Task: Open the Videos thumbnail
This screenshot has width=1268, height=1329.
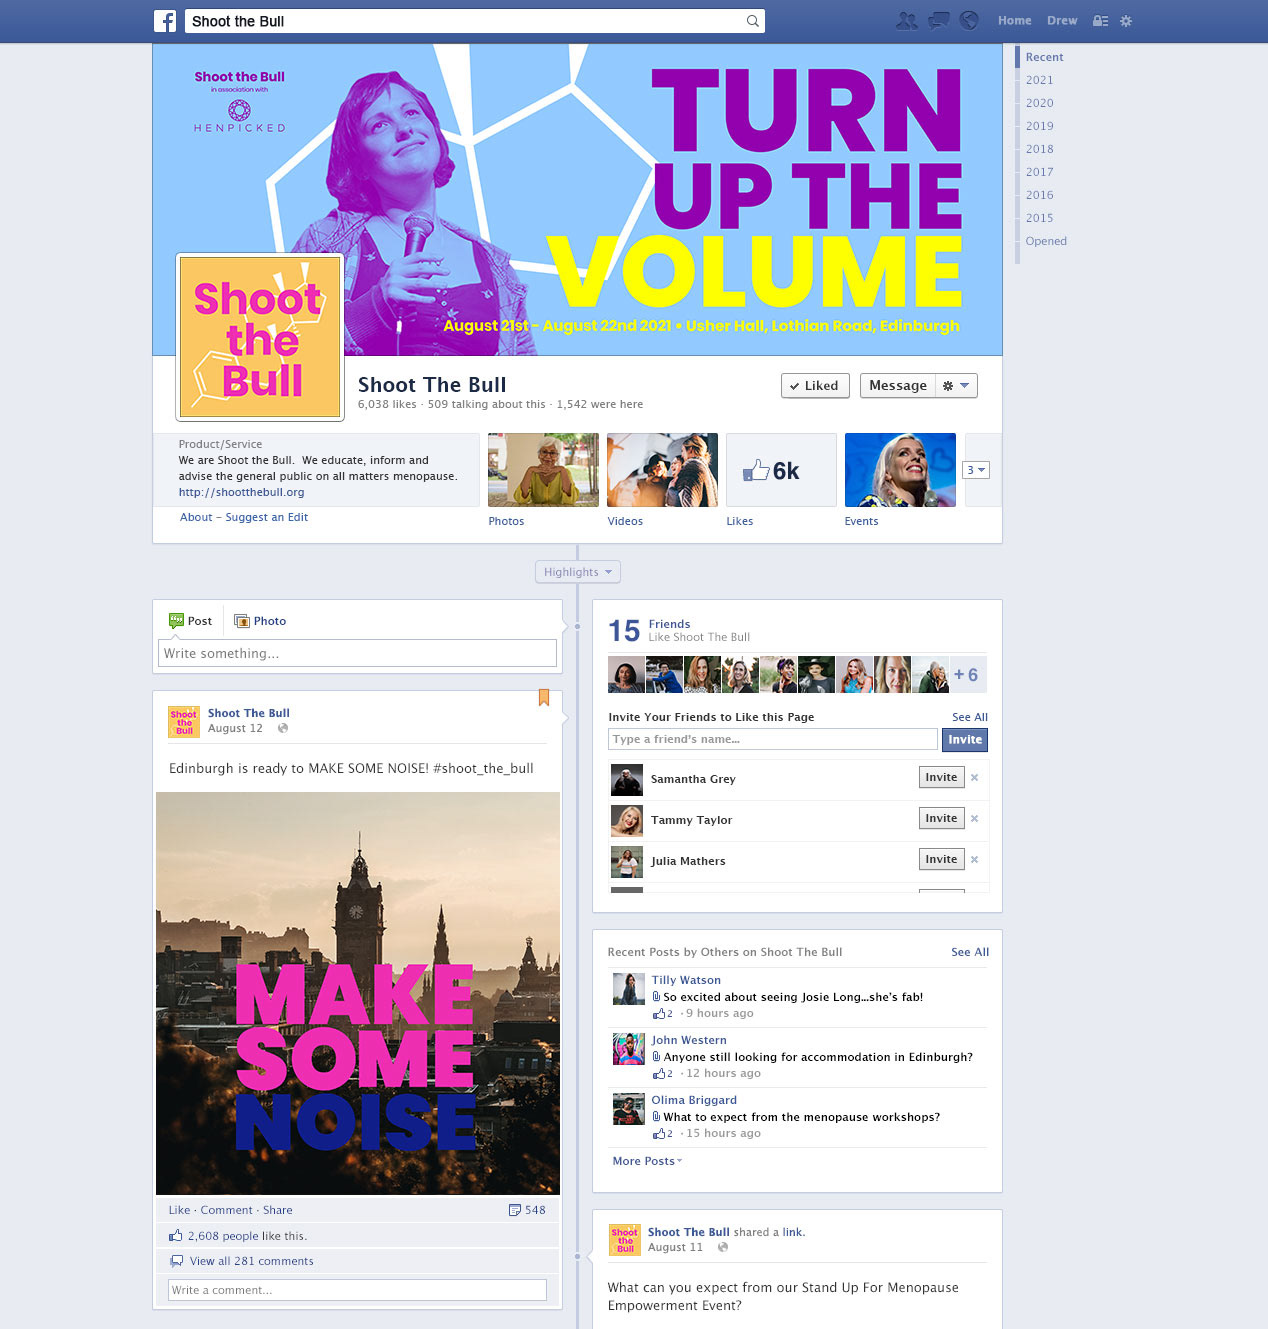Action: [662, 470]
